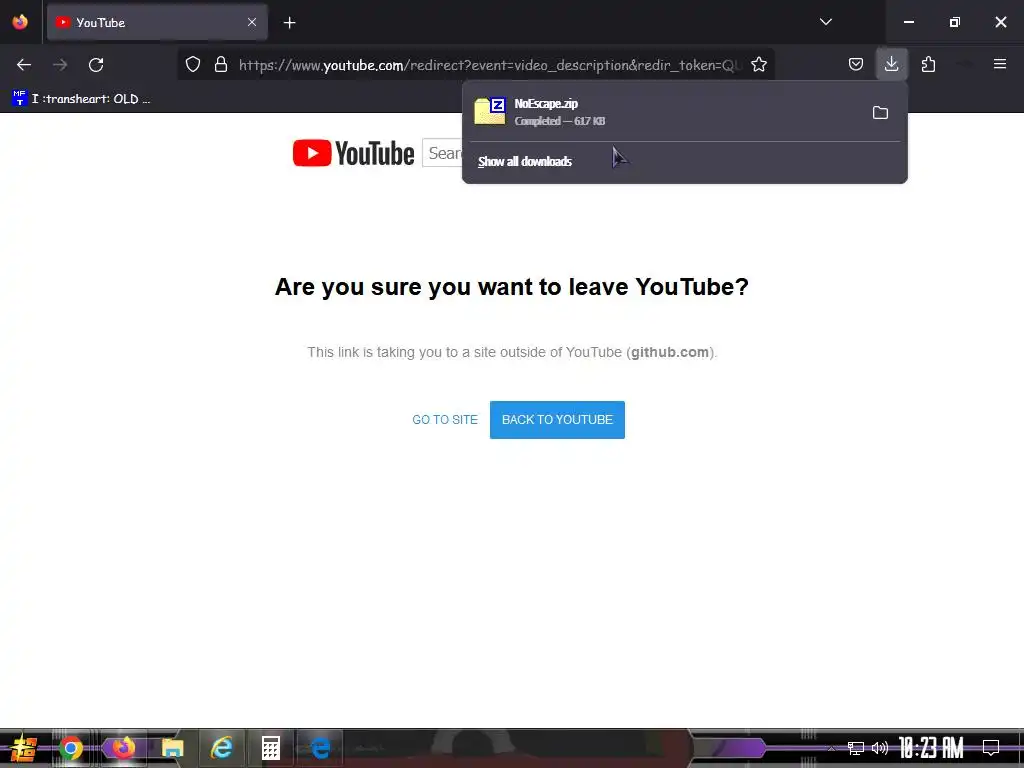Image resolution: width=1024 pixels, height=768 pixels.
Task: Open the extensions puzzle icon
Action: coord(928,64)
